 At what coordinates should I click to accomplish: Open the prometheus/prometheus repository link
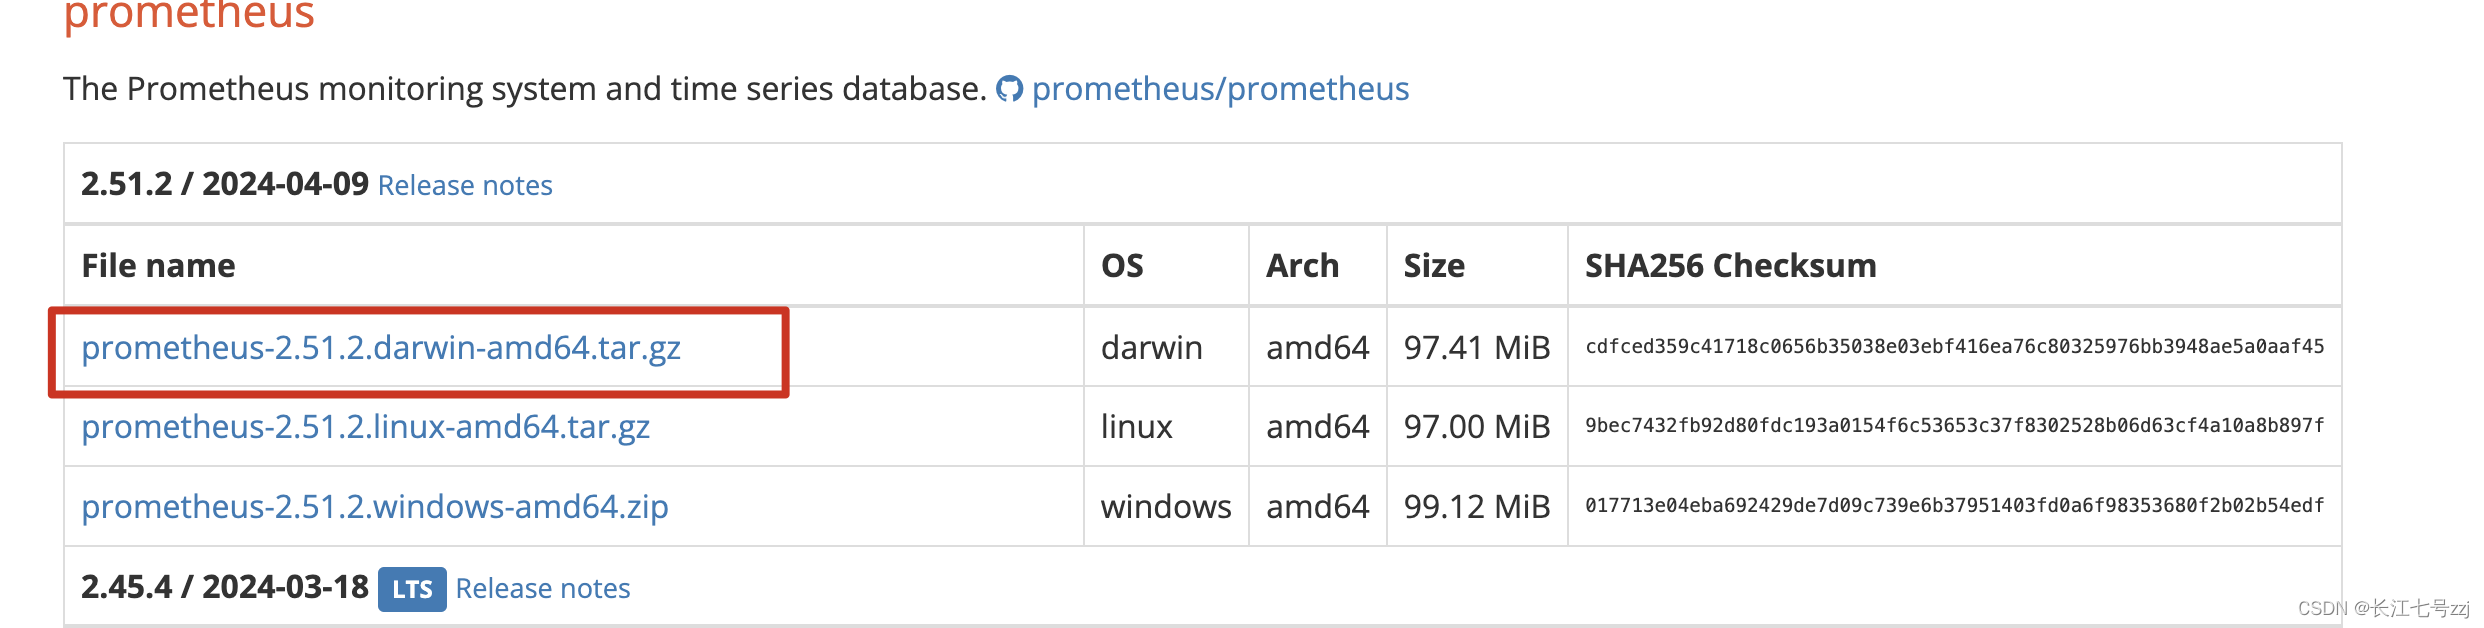[1220, 89]
